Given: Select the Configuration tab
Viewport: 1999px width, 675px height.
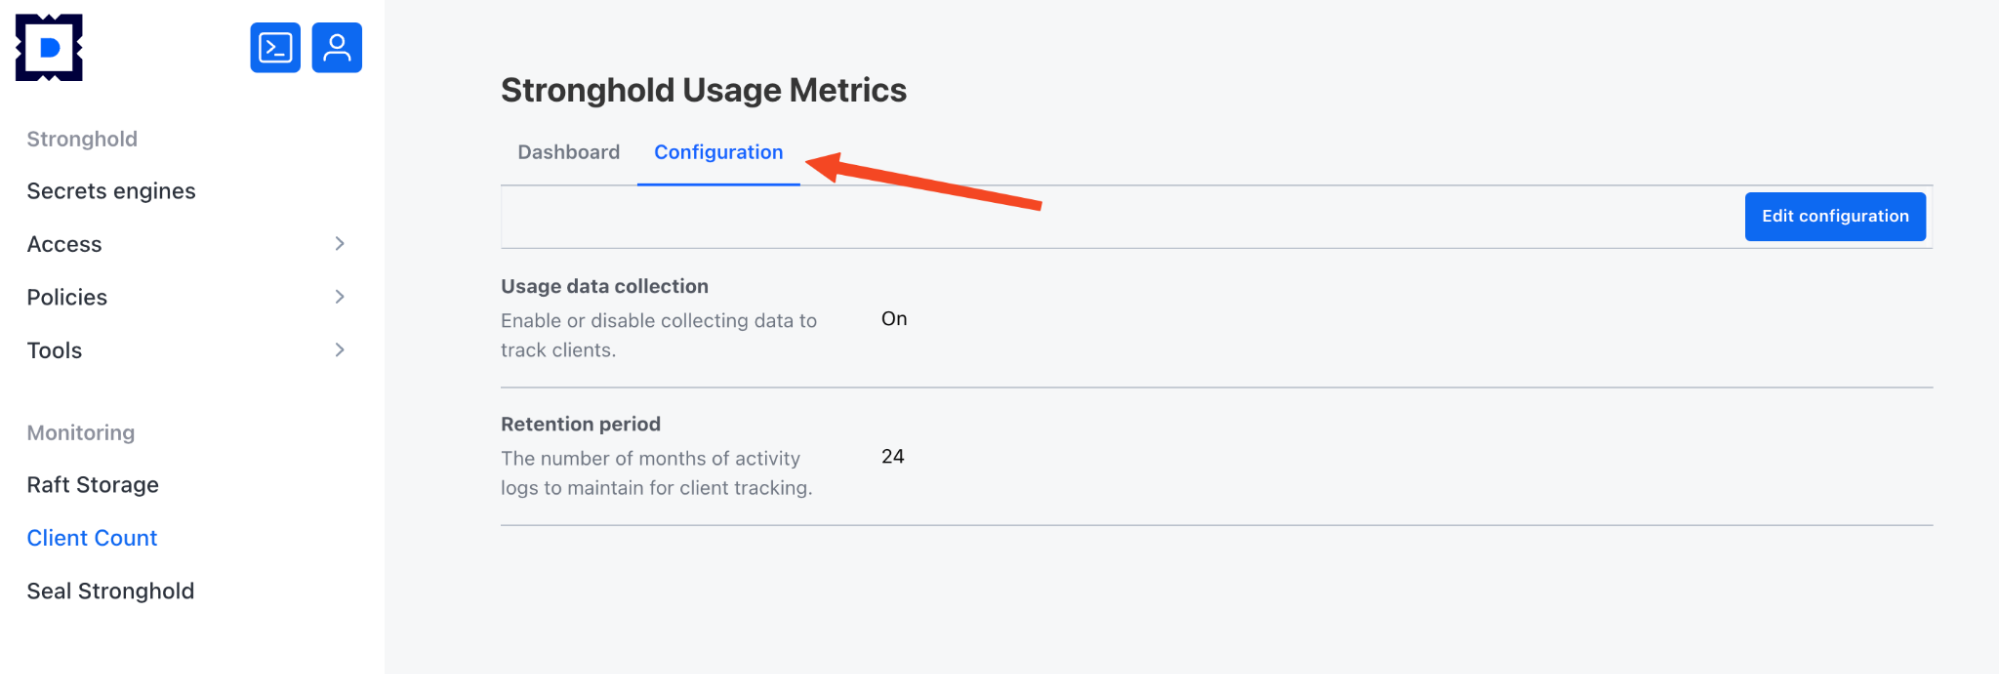Looking at the screenshot, I should click(x=718, y=152).
